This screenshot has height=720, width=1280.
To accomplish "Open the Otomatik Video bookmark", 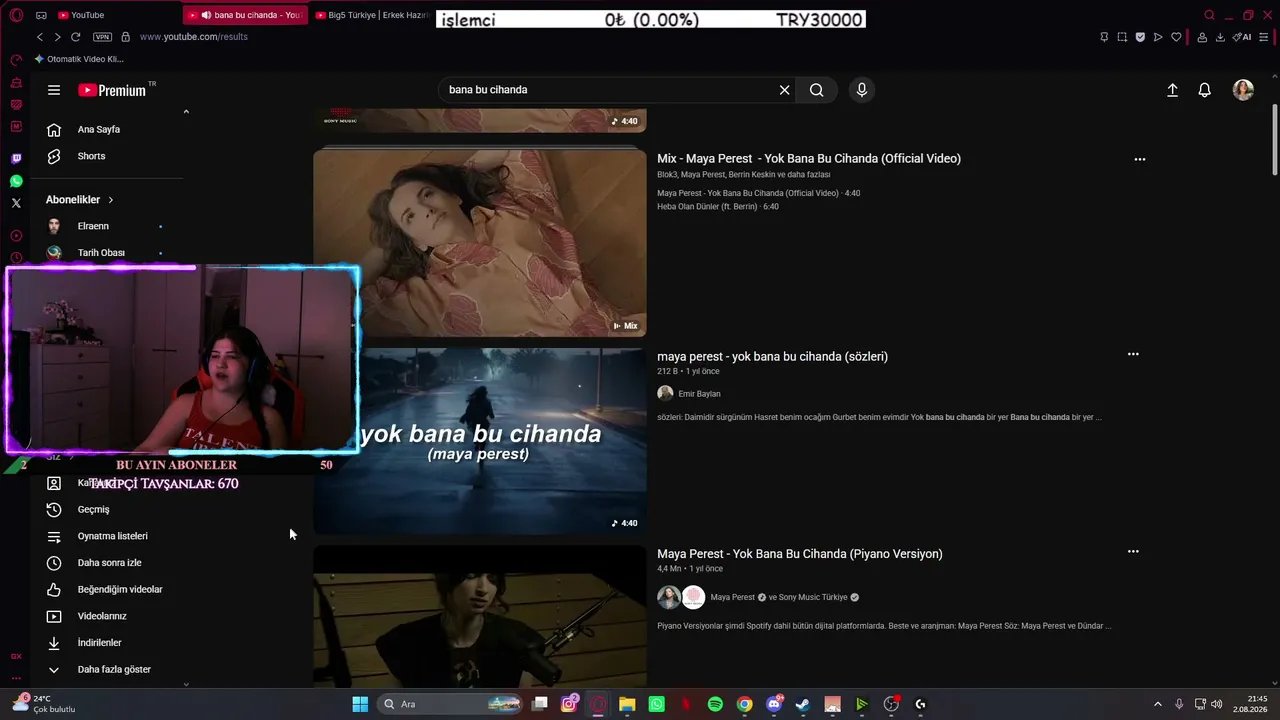I will (79, 59).
